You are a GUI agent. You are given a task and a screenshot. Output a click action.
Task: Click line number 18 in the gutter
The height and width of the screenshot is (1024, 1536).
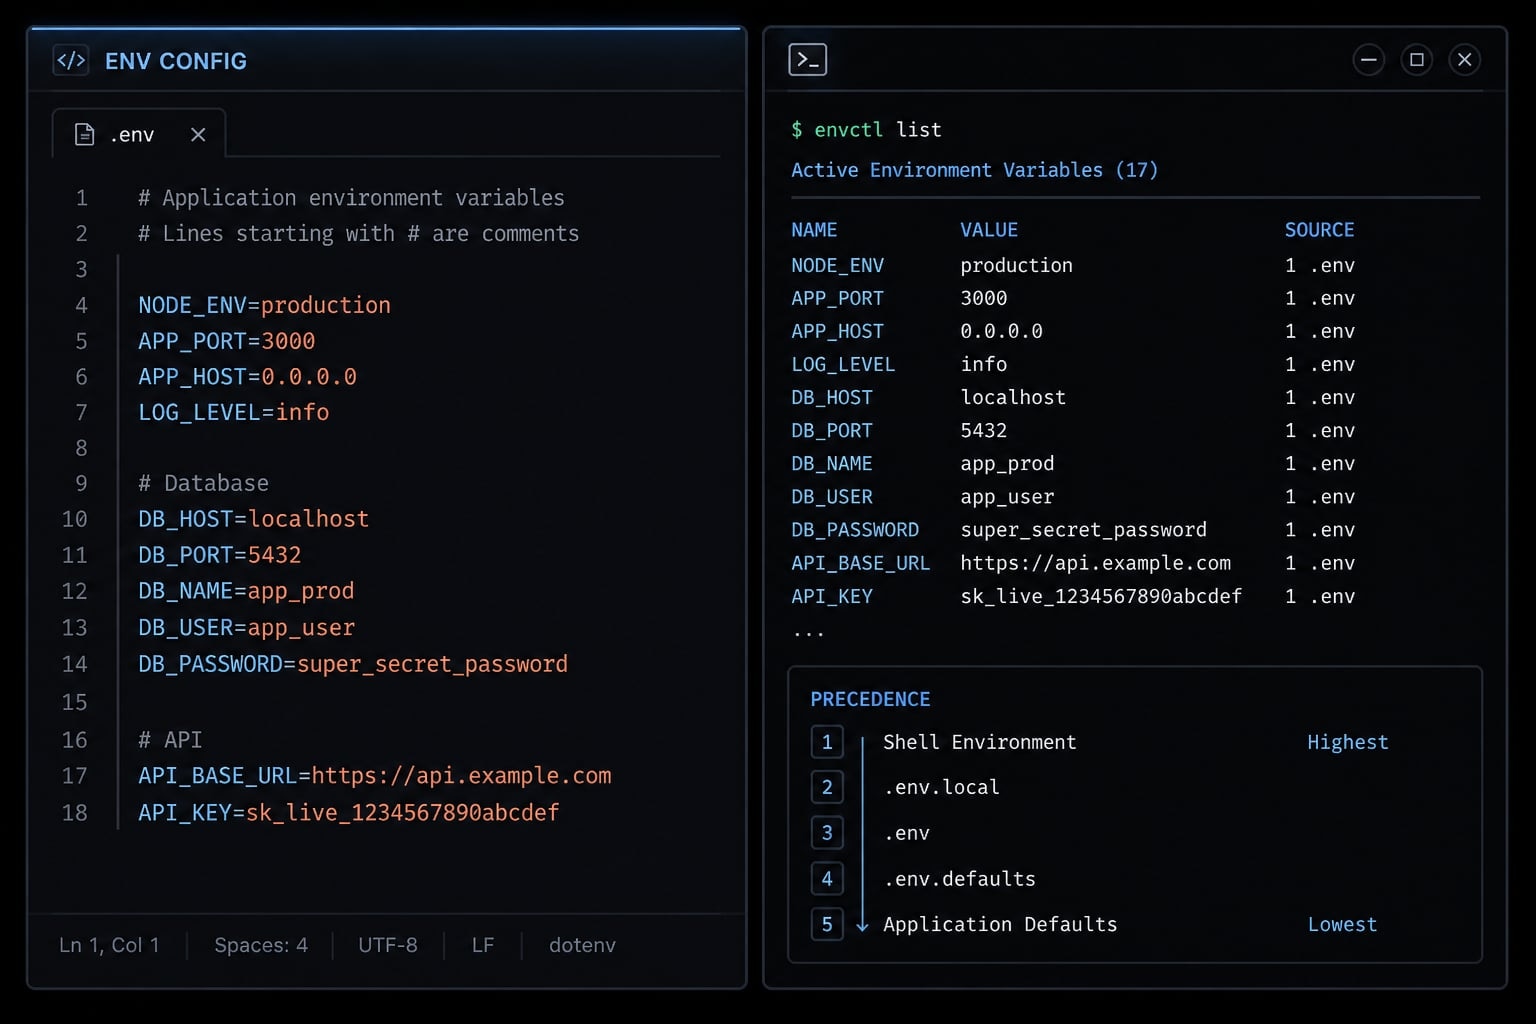tap(75, 812)
